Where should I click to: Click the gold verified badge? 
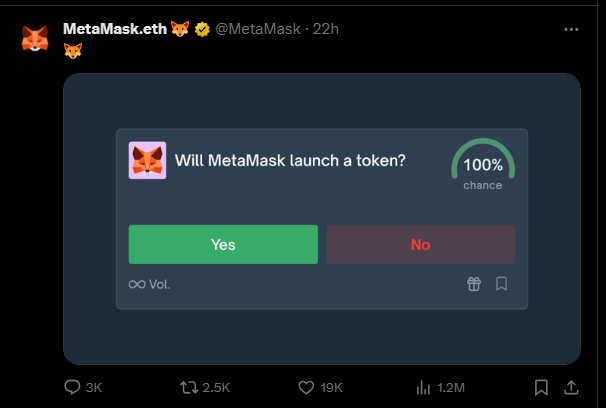click(x=202, y=29)
